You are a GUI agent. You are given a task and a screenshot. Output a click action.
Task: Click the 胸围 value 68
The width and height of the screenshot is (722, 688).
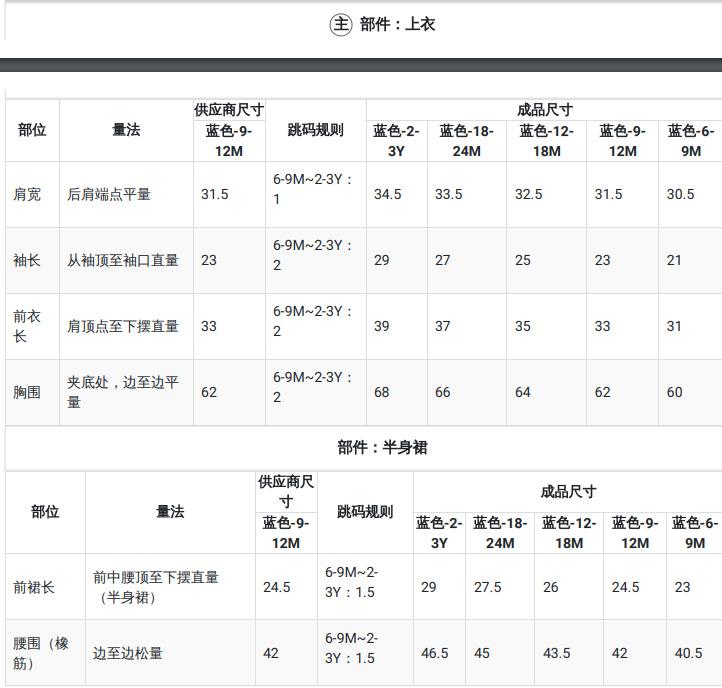click(x=382, y=392)
